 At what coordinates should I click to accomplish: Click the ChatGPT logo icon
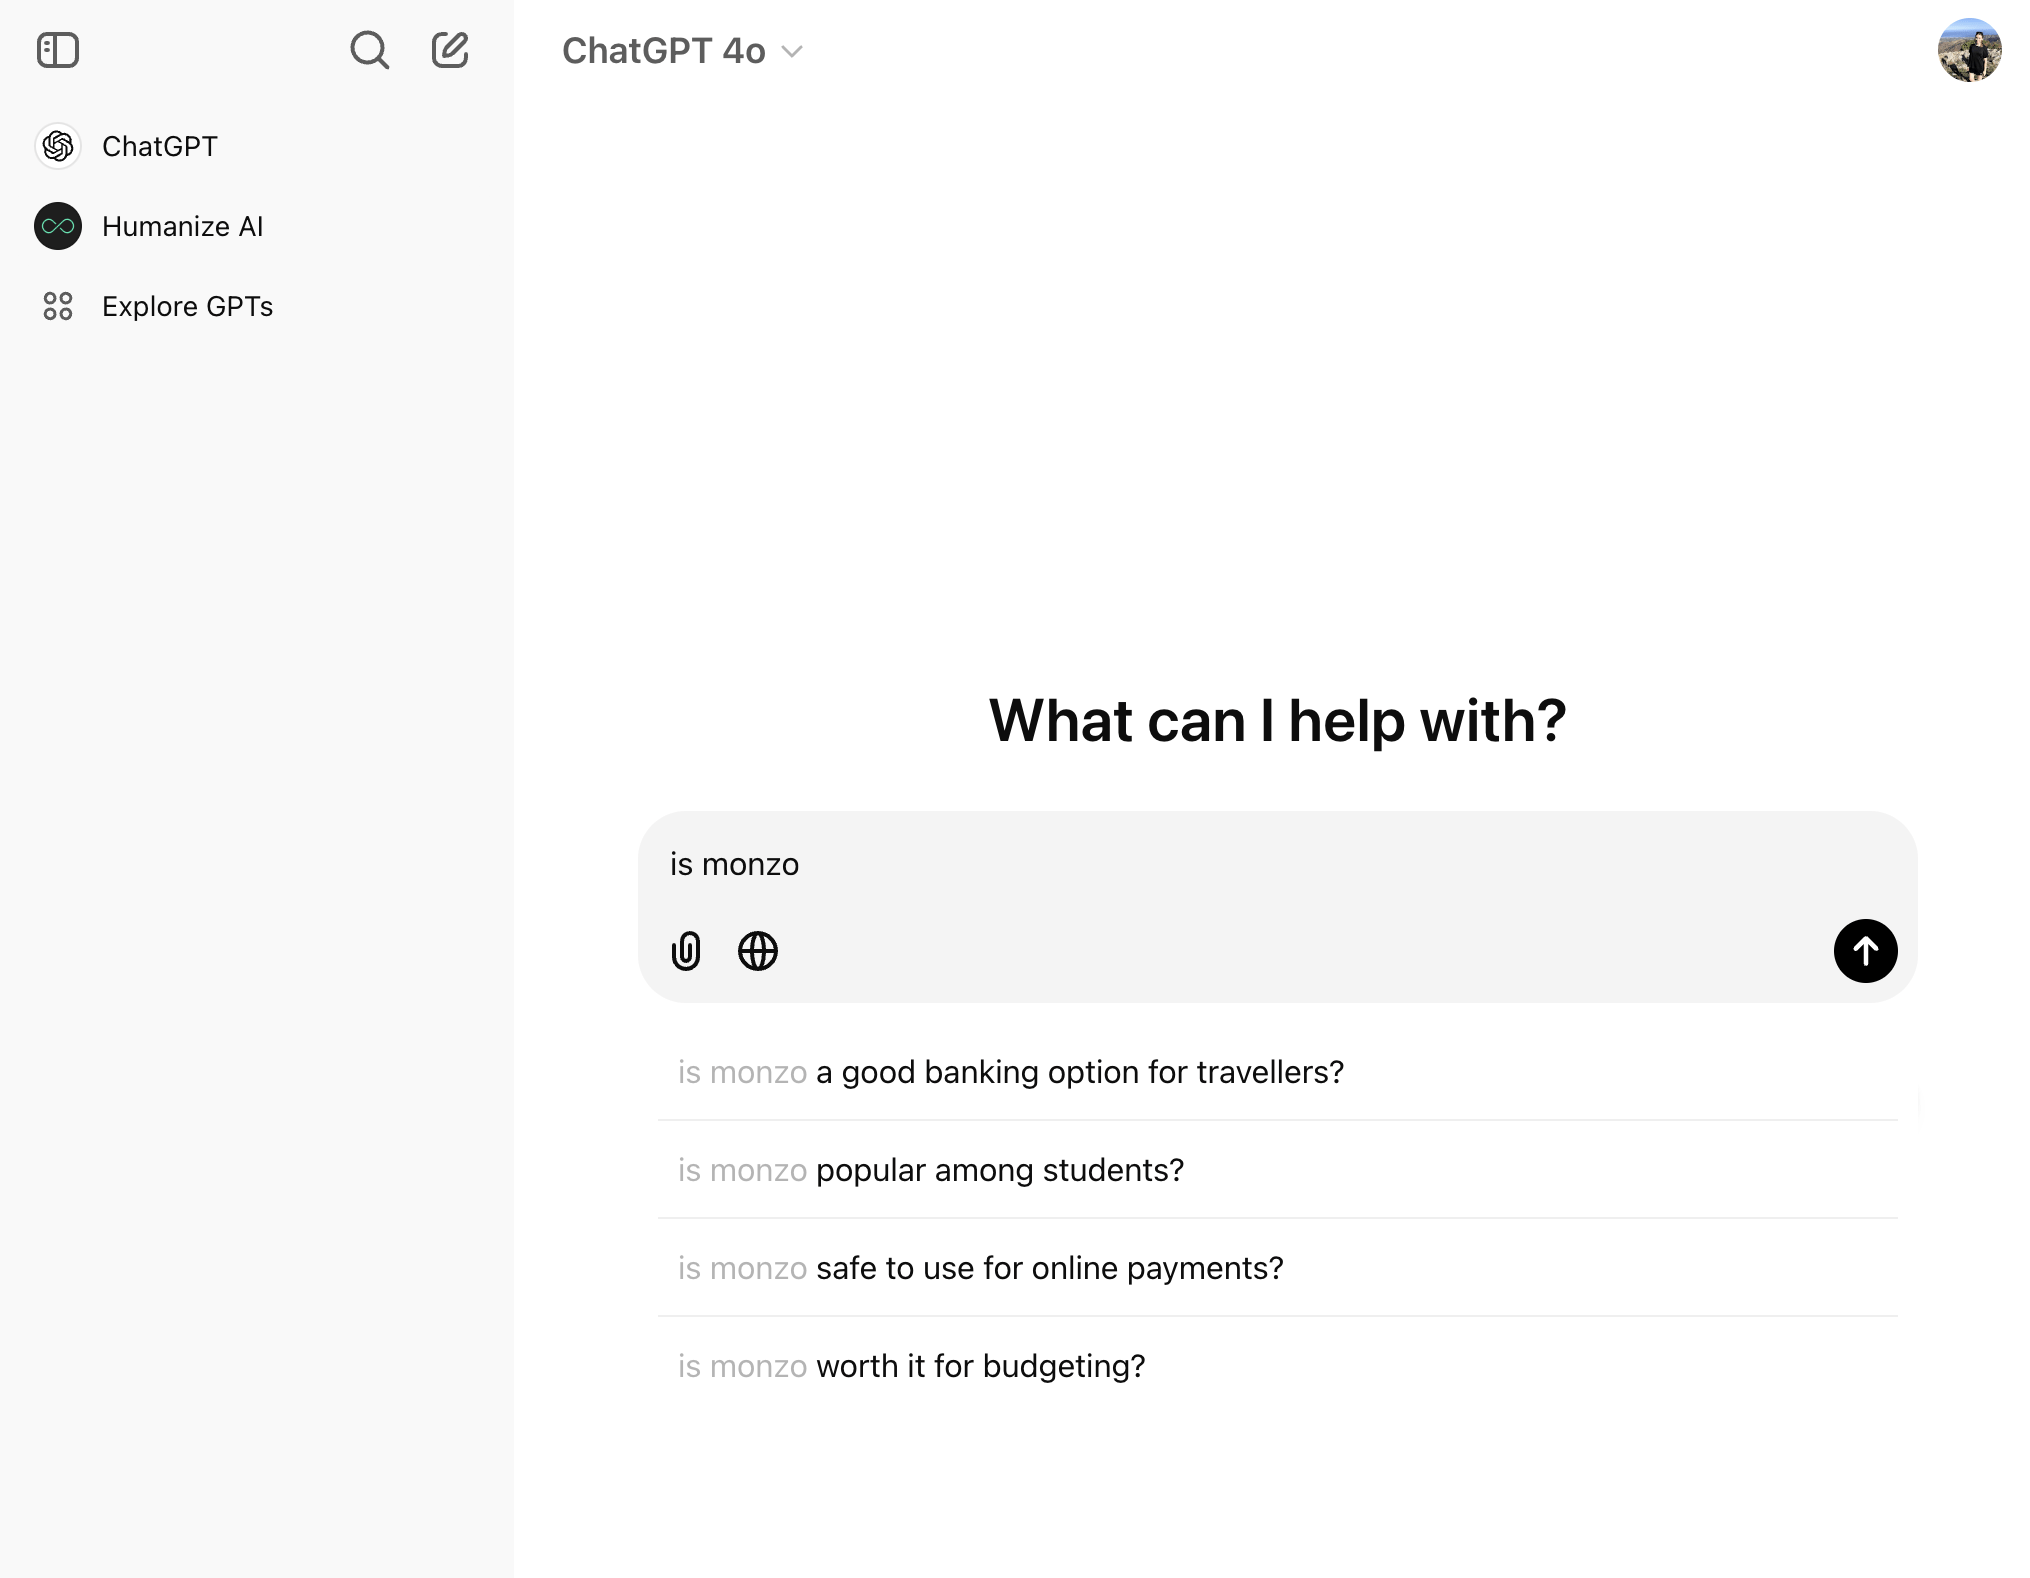click(59, 147)
